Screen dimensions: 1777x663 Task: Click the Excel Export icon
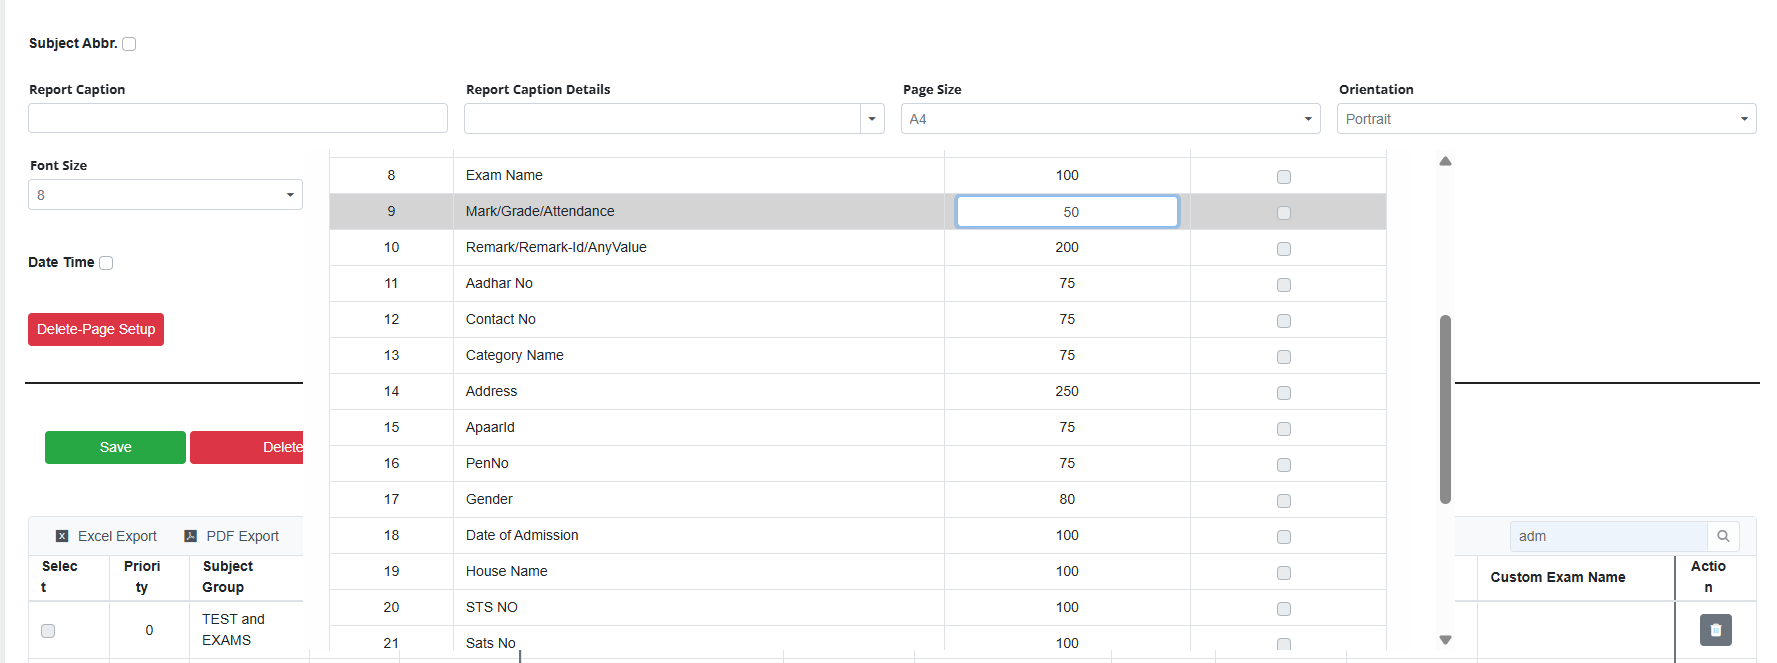(62, 536)
